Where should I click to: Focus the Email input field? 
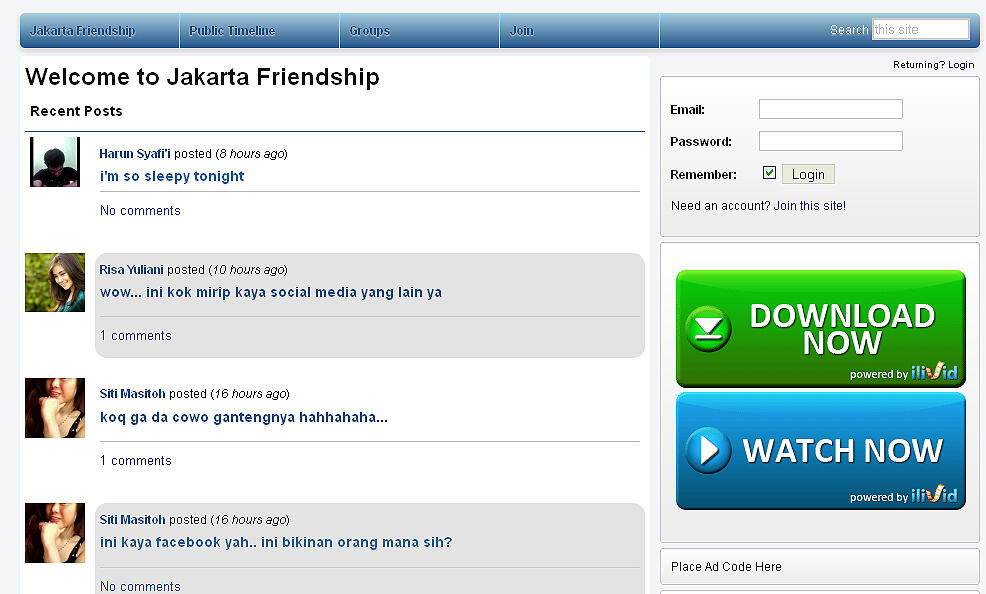830,109
